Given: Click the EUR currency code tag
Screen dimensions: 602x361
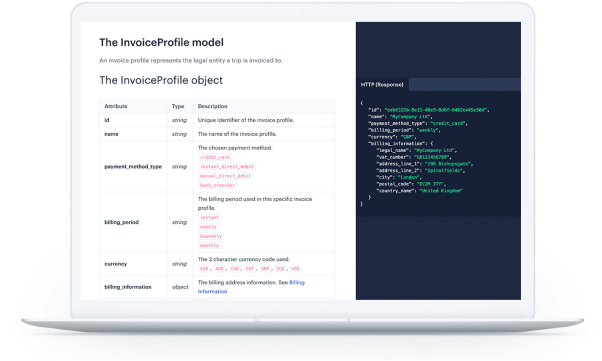Looking at the screenshot, I should [x=204, y=268].
